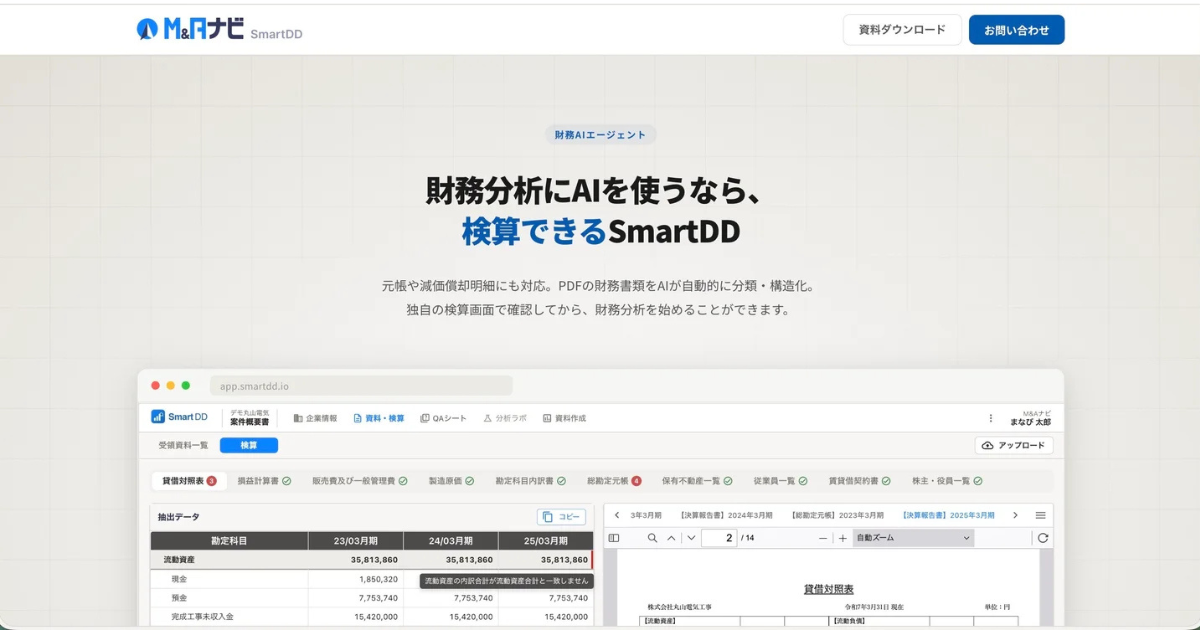This screenshot has height=630, width=1200.
Task: Go to next PDF page arrow
Action: click(x=689, y=538)
